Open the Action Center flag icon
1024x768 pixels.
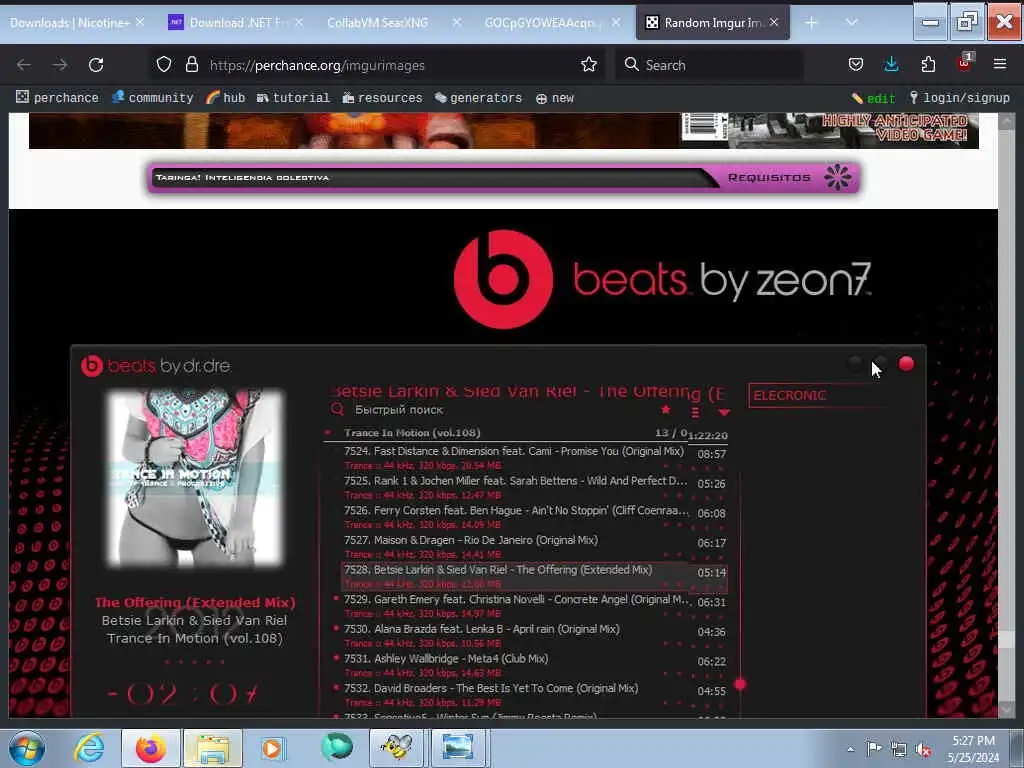point(874,748)
